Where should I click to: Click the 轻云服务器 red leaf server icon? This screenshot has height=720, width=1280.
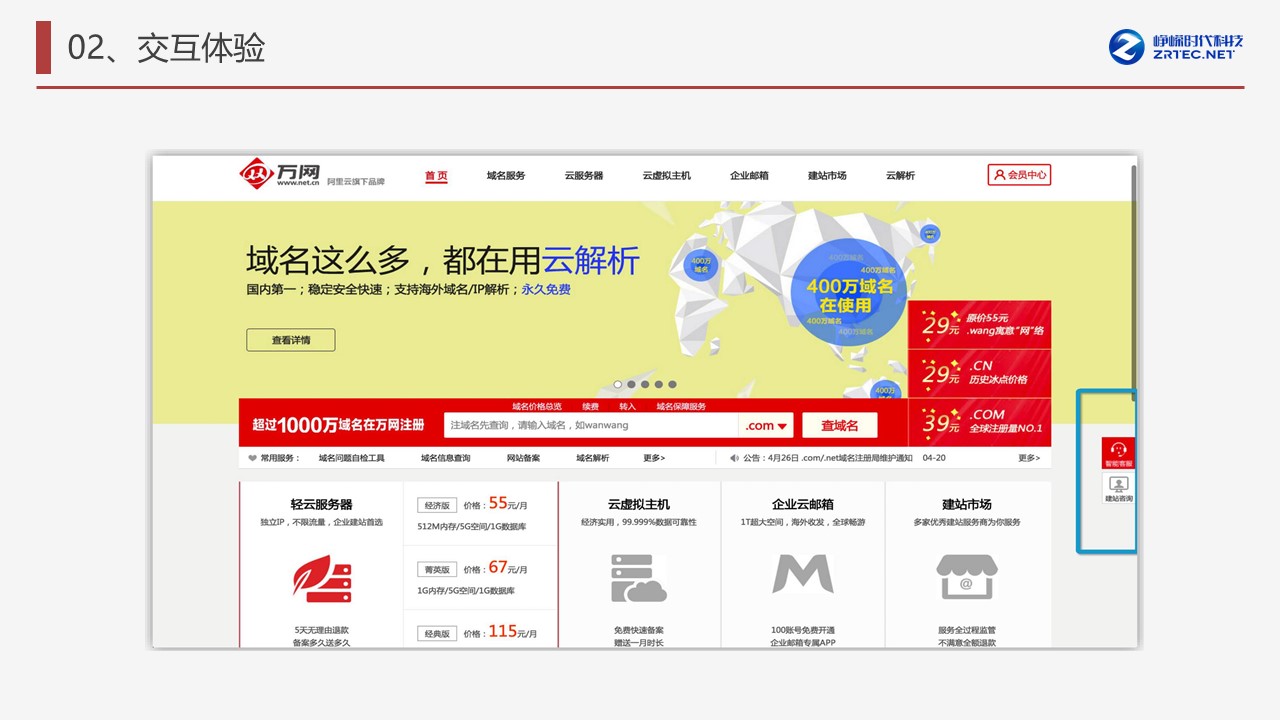pos(322,578)
